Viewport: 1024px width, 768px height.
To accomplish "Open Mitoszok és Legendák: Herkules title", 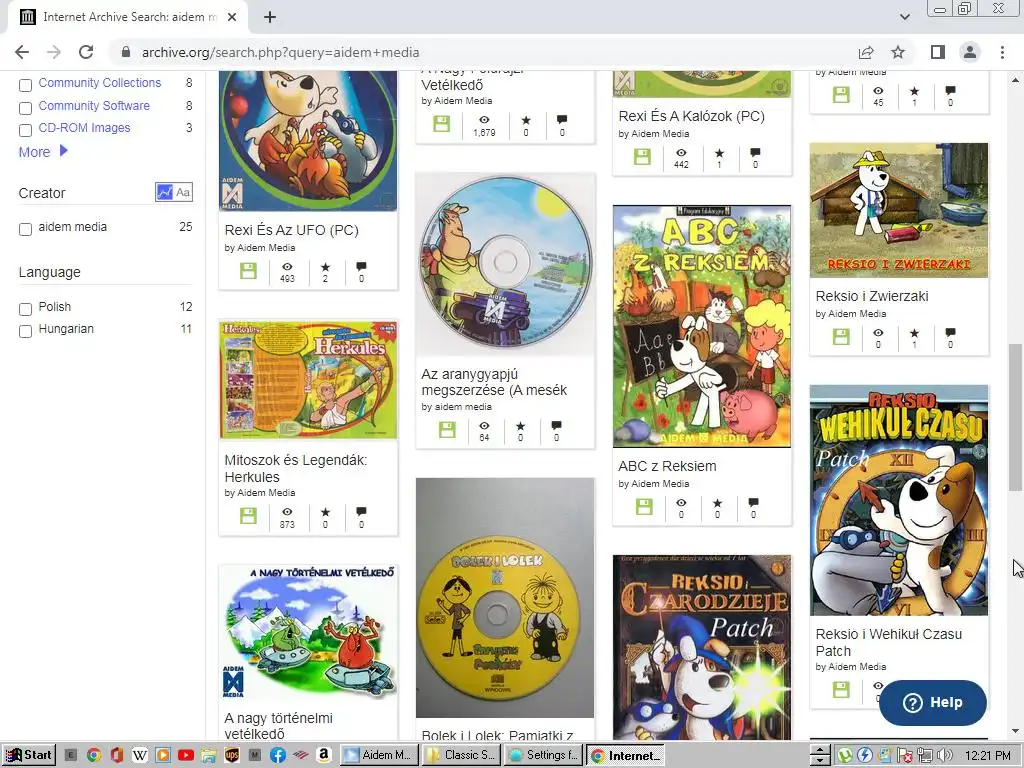I will [295, 468].
